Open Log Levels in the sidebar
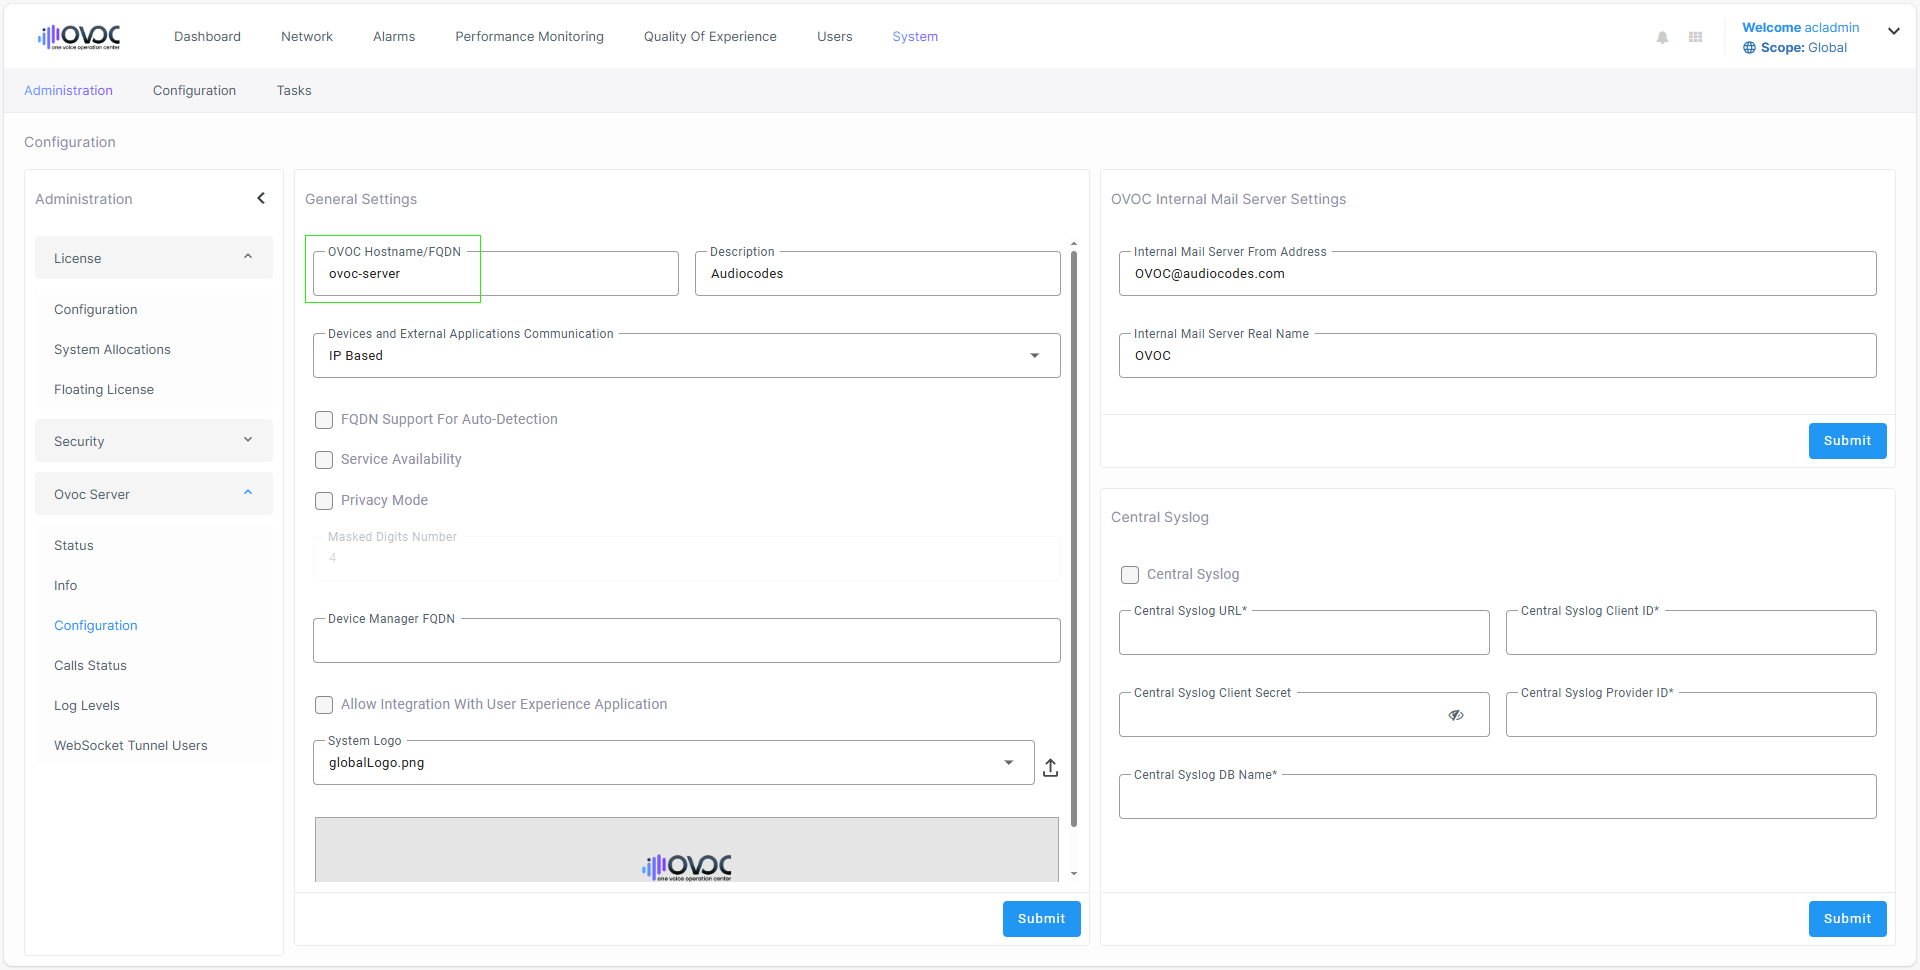The width and height of the screenshot is (1920, 970). pyautogui.click(x=87, y=706)
